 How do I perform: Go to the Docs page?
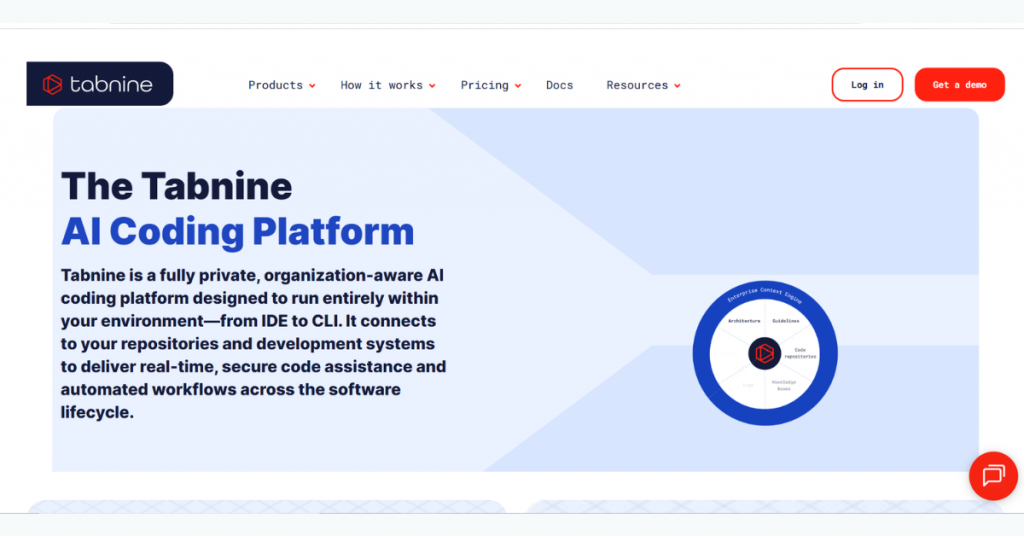click(x=560, y=85)
